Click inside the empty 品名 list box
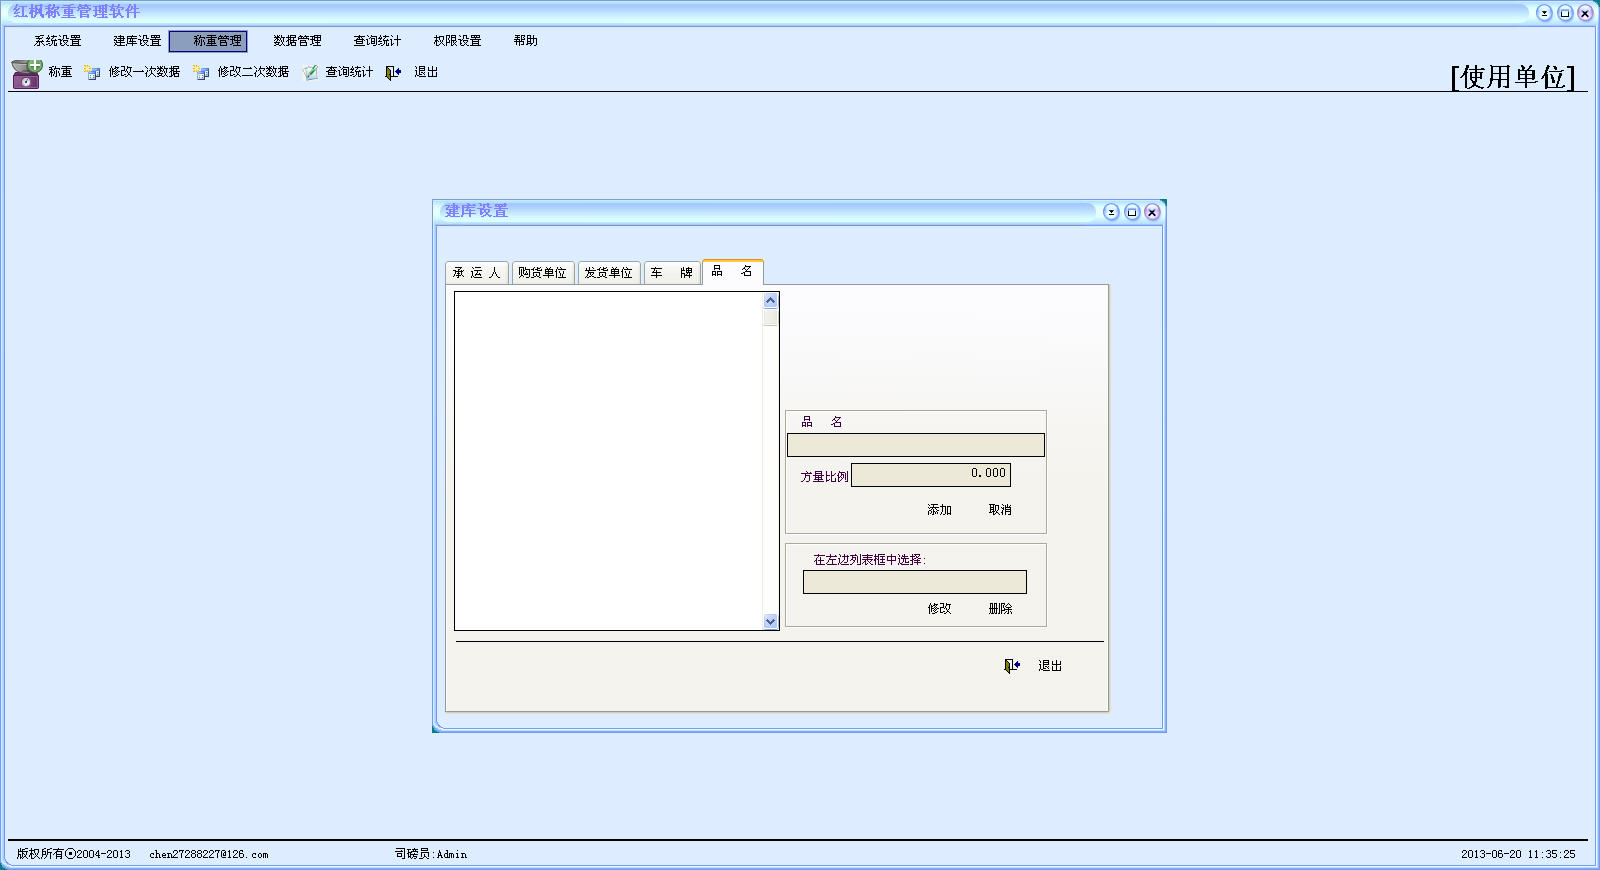This screenshot has height=870, width=1600. 608,461
